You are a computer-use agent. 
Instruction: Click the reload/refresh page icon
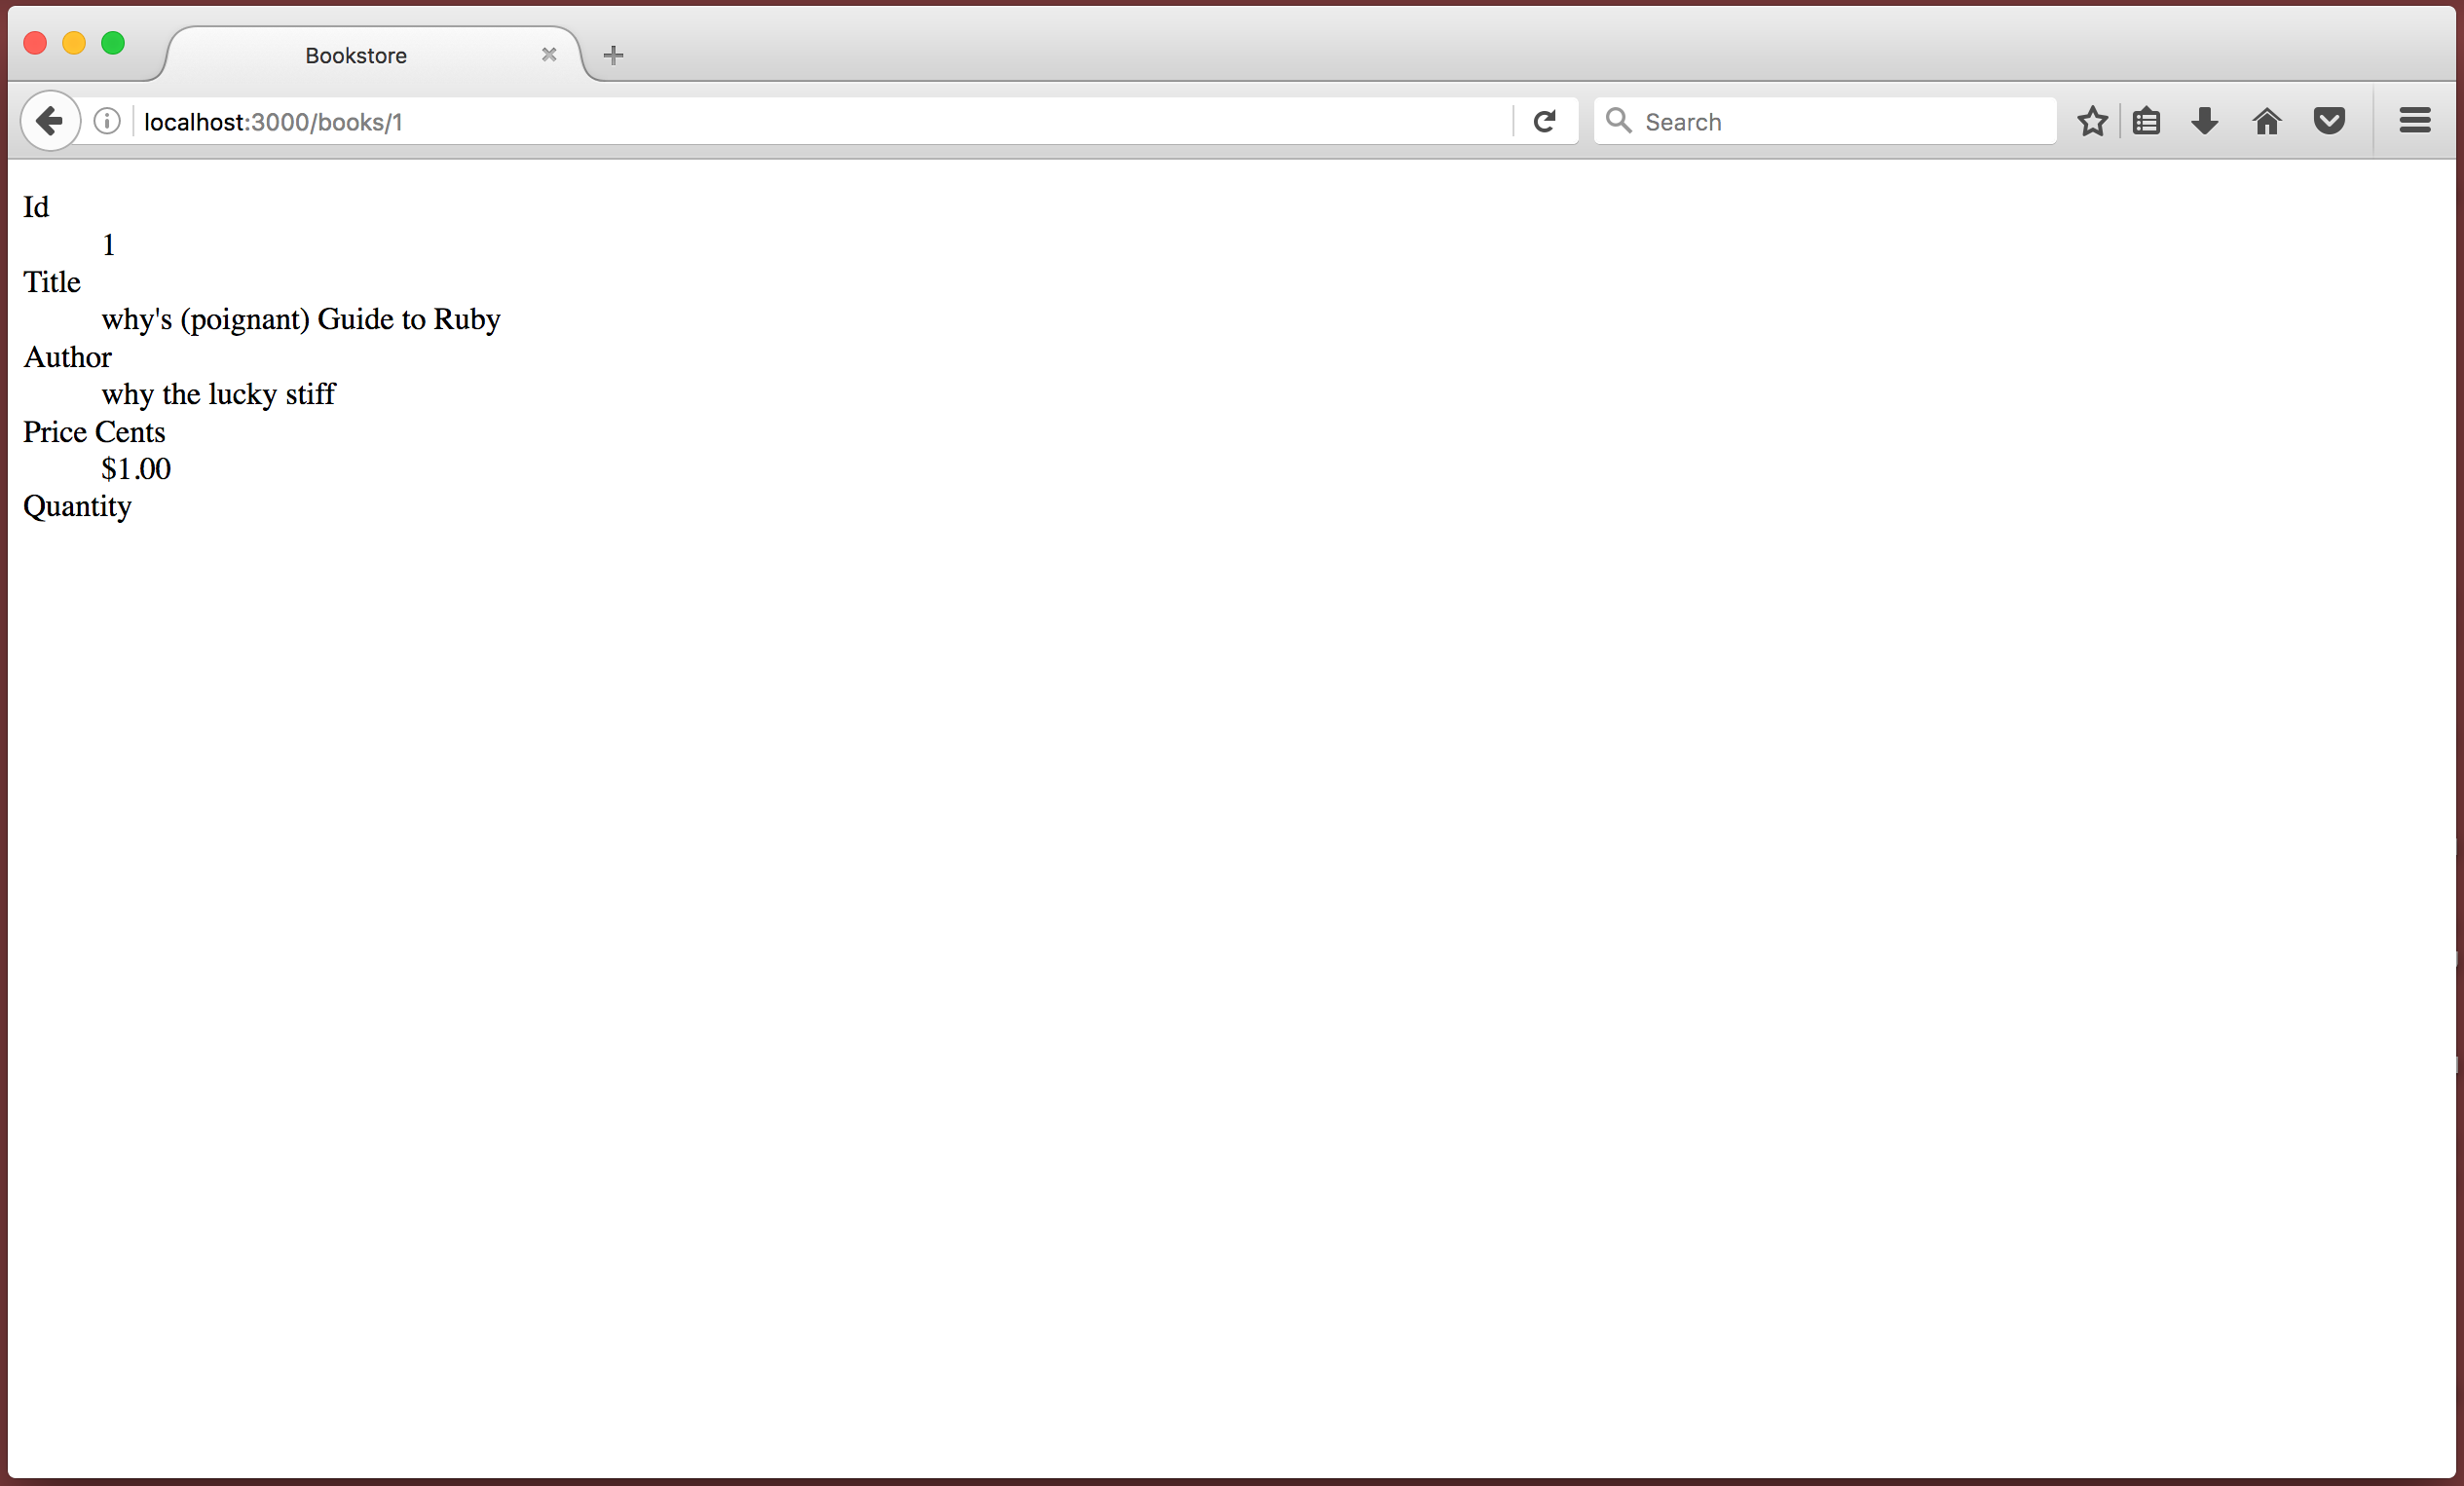tap(1544, 120)
